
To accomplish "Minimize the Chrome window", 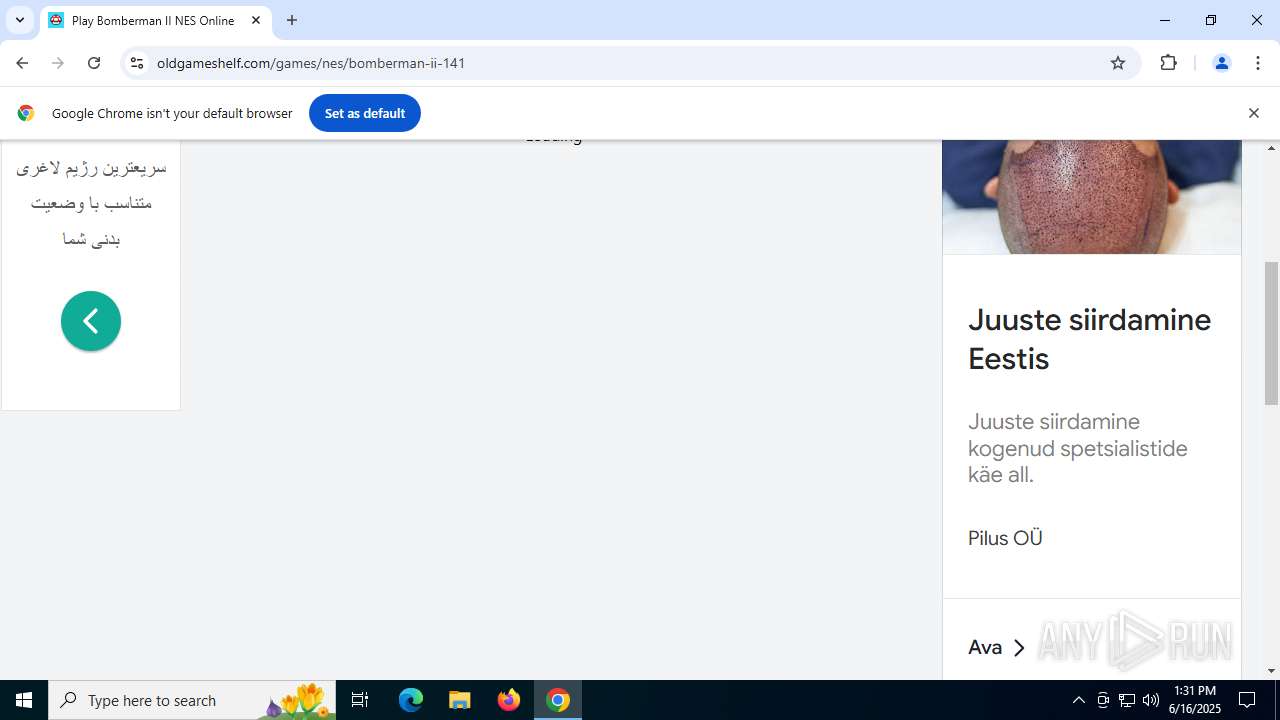I will 1164,20.
